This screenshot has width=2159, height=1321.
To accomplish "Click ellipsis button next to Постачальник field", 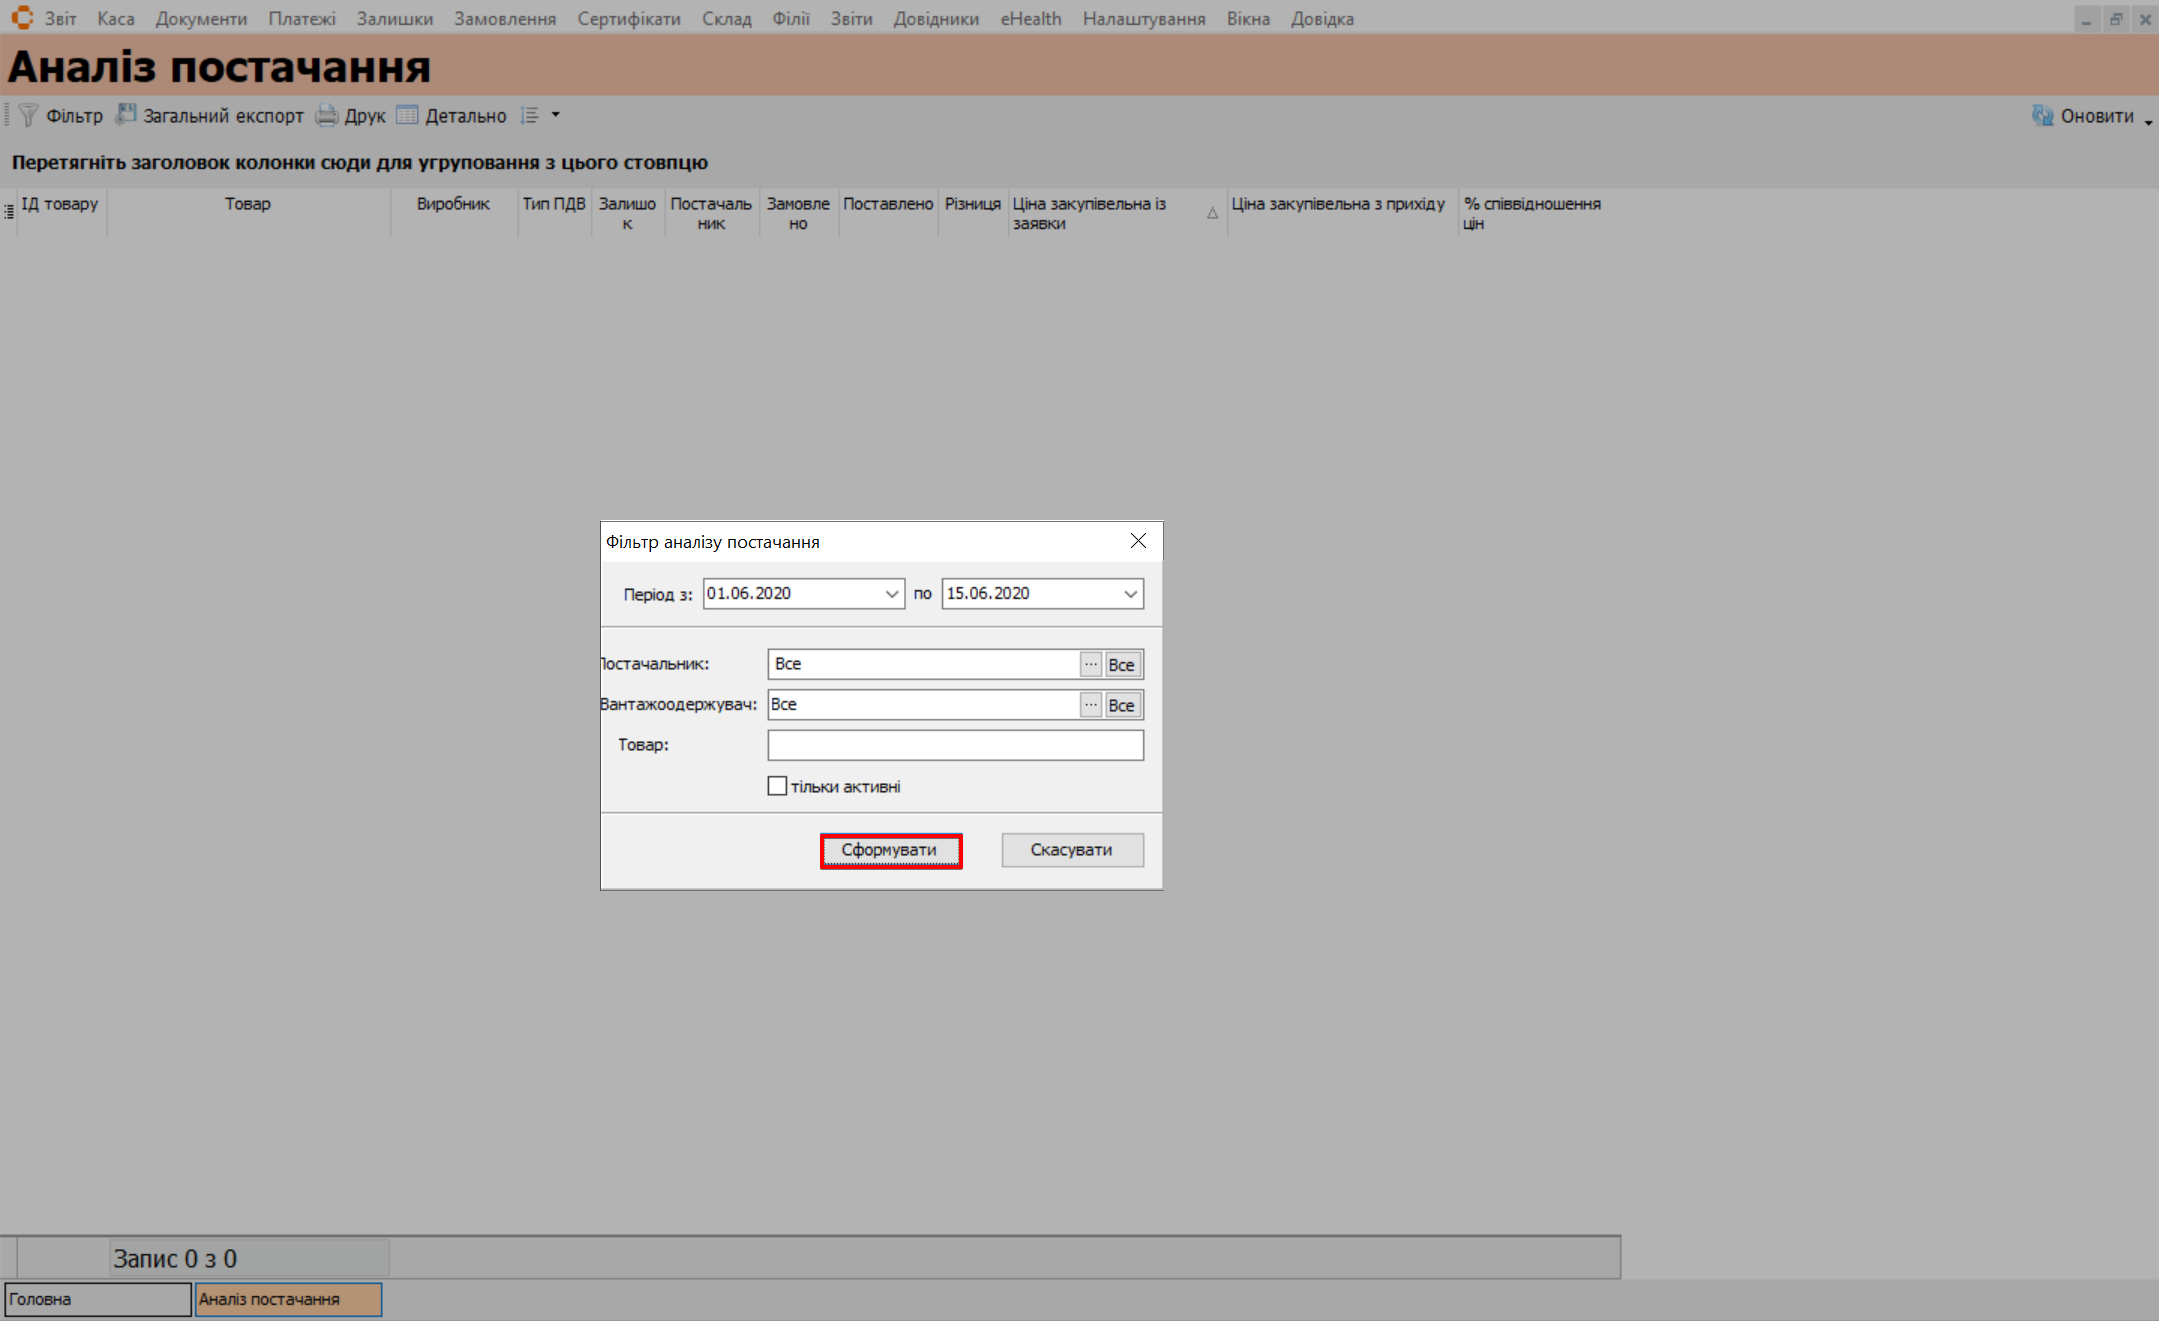I will pyautogui.click(x=1090, y=664).
